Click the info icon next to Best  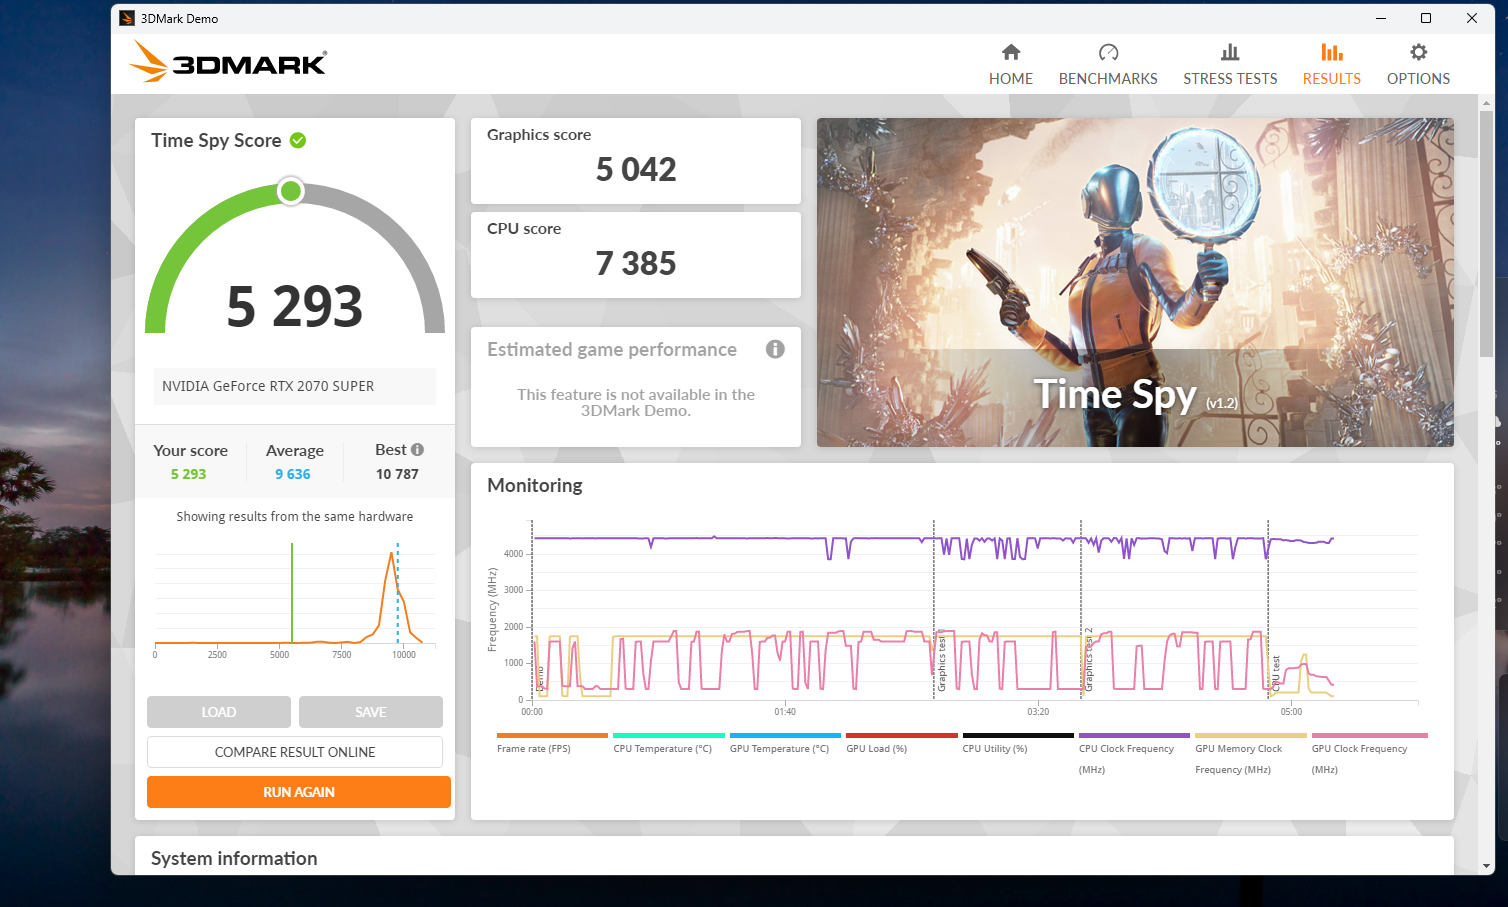417,450
